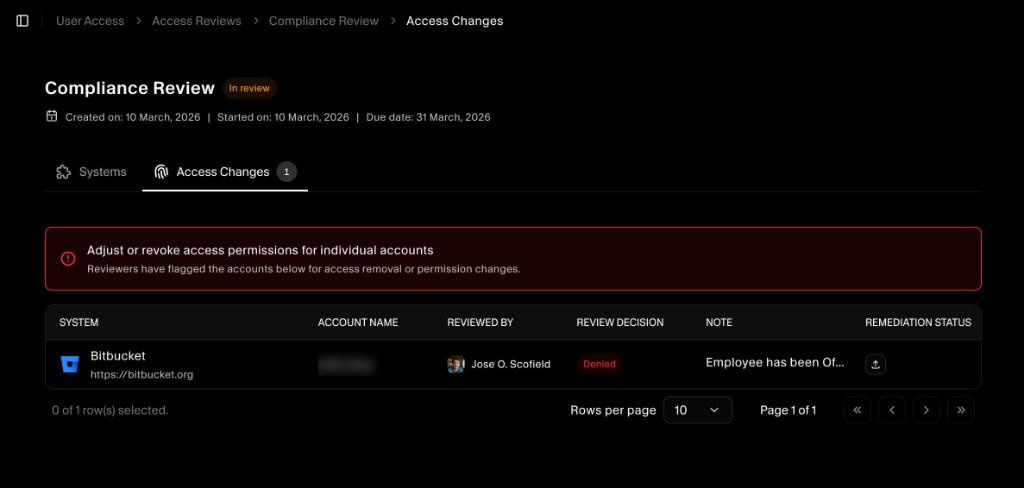This screenshot has width=1024, height=488.
Task: Click the Access Changes breadcrumb
Action: click(455, 21)
